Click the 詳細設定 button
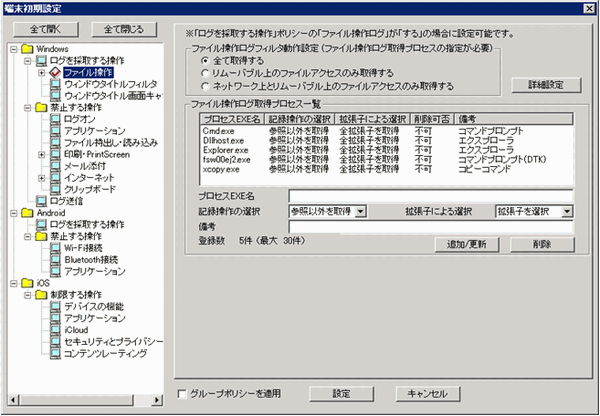The width and height of the screenshot is (600, 416). click(x=545, y=83)
